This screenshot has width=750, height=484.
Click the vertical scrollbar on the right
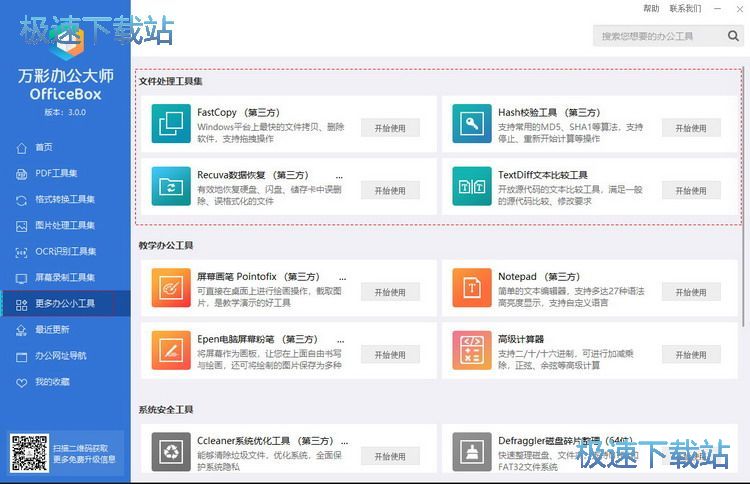pos(742,197)
